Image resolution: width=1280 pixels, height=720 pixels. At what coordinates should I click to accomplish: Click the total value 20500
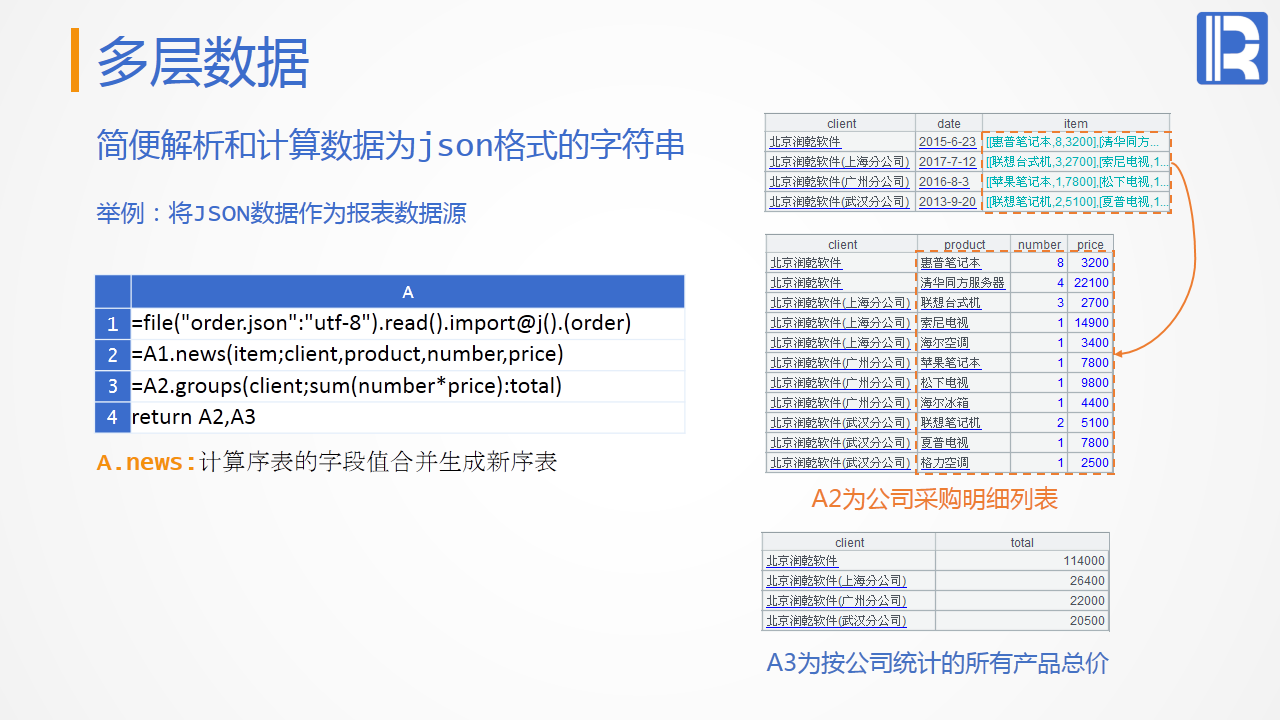(x=1088, y=621)
